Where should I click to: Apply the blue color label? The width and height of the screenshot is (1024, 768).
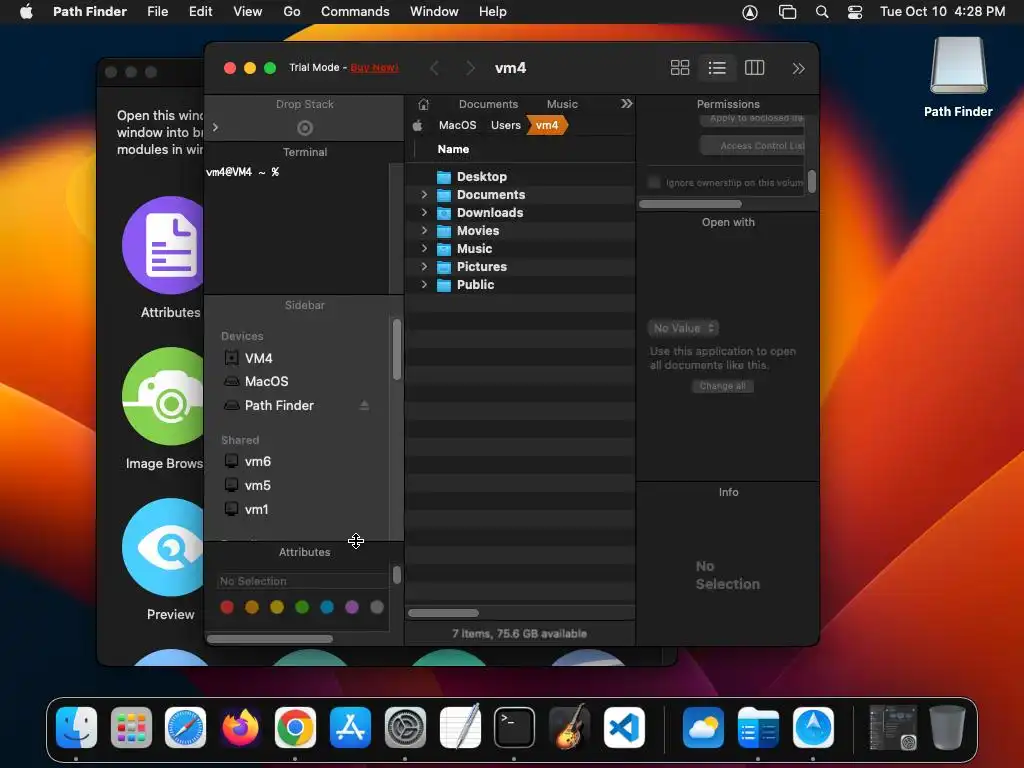tap(327, 607)
